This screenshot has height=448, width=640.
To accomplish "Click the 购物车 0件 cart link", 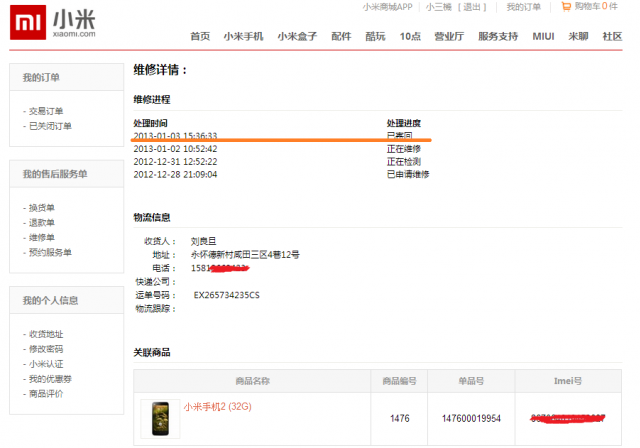I will 596,7.
